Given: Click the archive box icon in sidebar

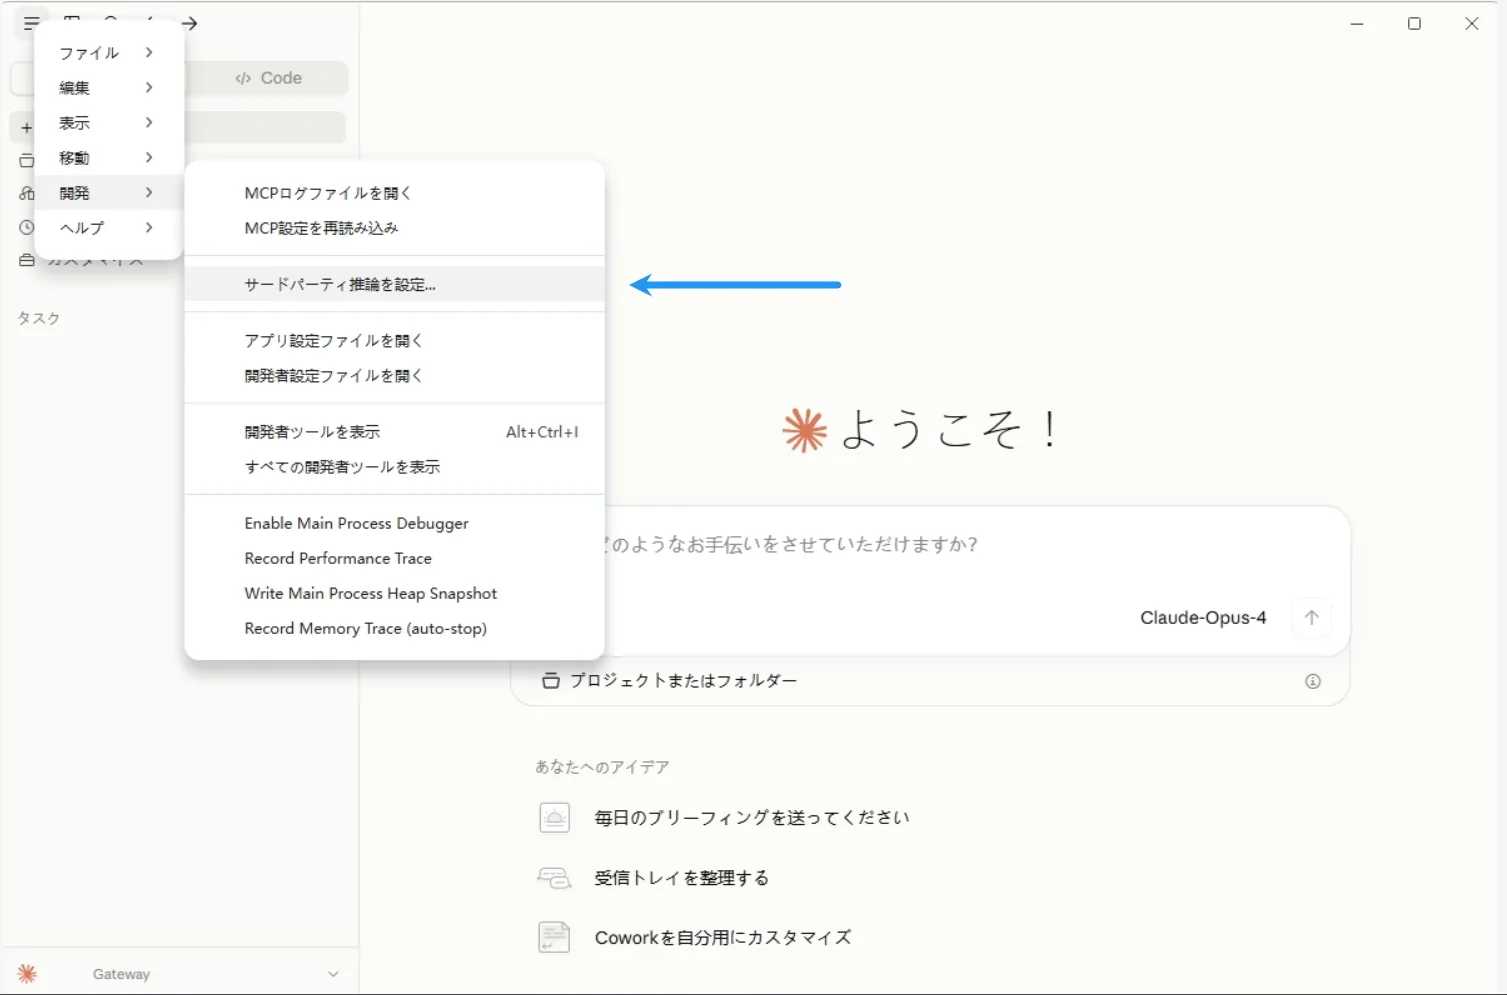Looking at the screenshot, I should 27,160.
